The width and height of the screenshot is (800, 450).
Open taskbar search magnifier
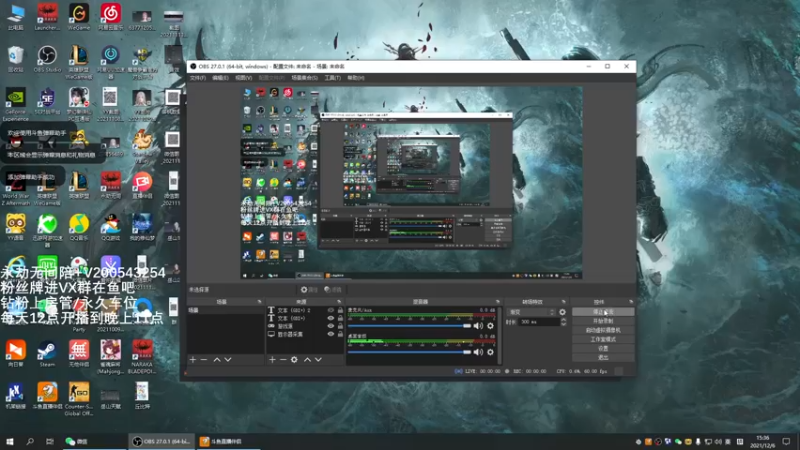point(30,441)
